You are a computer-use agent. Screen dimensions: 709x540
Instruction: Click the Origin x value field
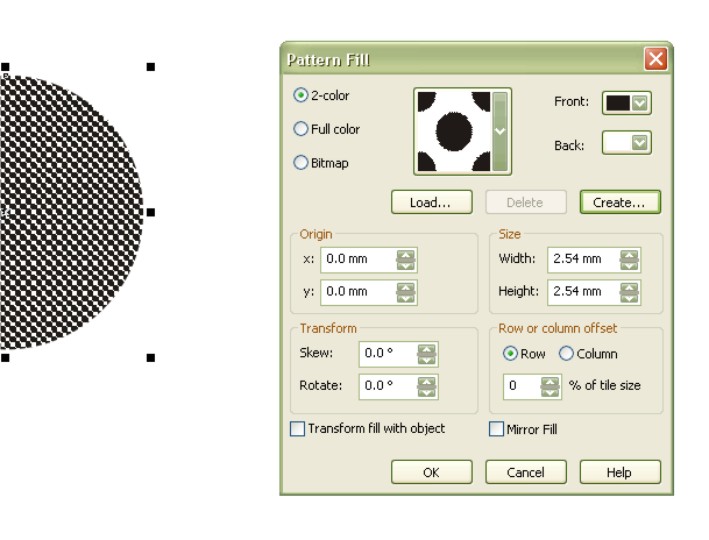tap(357, 259)
